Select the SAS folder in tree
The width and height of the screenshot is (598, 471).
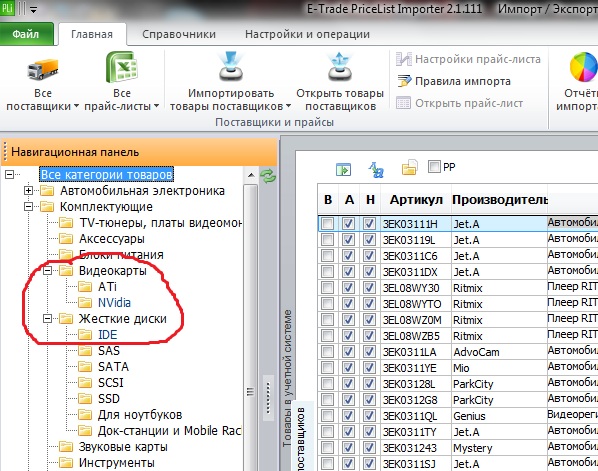(x=109, y=350)
